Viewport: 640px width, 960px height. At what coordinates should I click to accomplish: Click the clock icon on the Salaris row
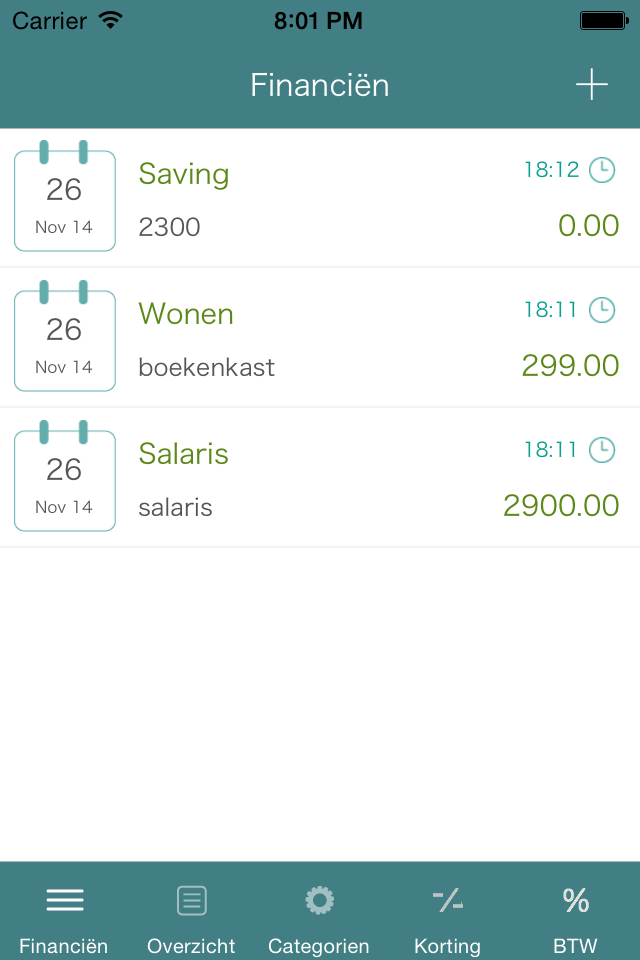click(601, 450)
